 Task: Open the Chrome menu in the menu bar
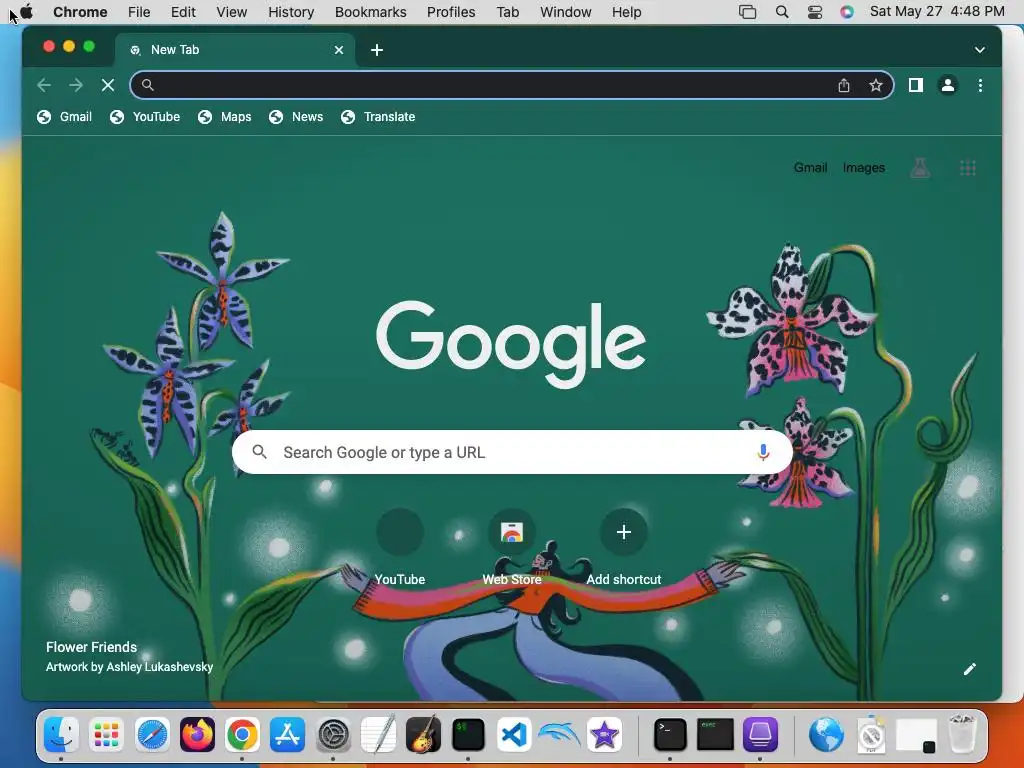point(80,12)
